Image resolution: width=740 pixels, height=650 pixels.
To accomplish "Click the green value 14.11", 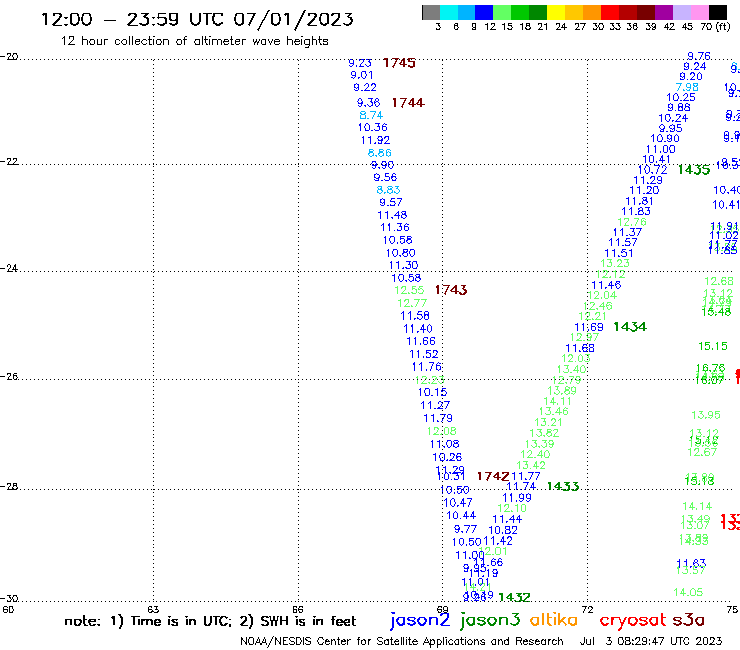I will [x=557, y=401].
